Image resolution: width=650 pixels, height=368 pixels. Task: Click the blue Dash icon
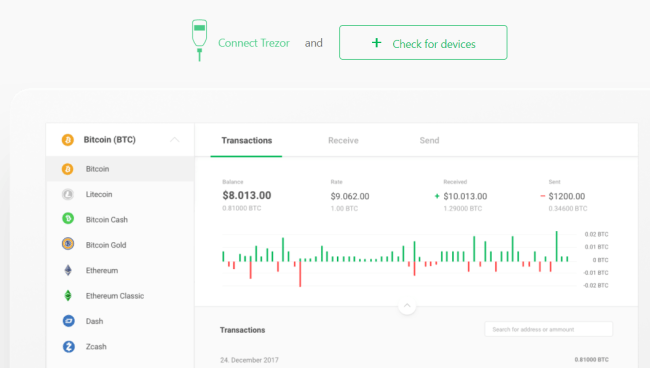click(68, 321)
